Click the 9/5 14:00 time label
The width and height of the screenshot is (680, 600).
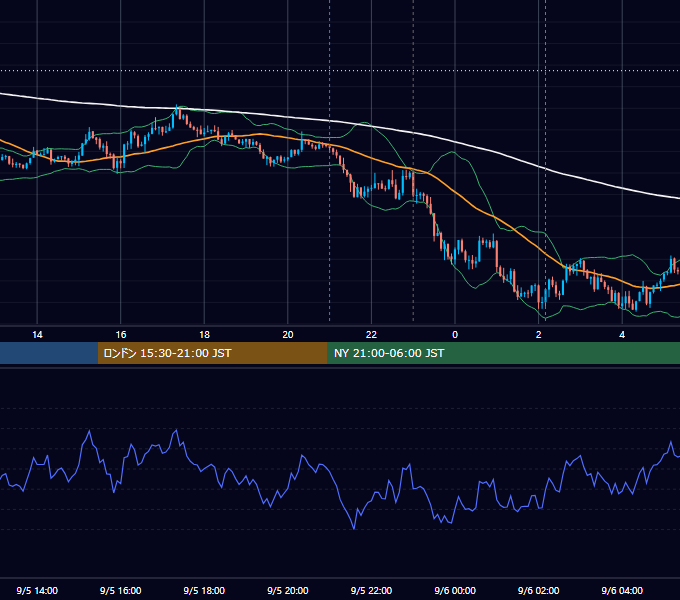(37, 590)
